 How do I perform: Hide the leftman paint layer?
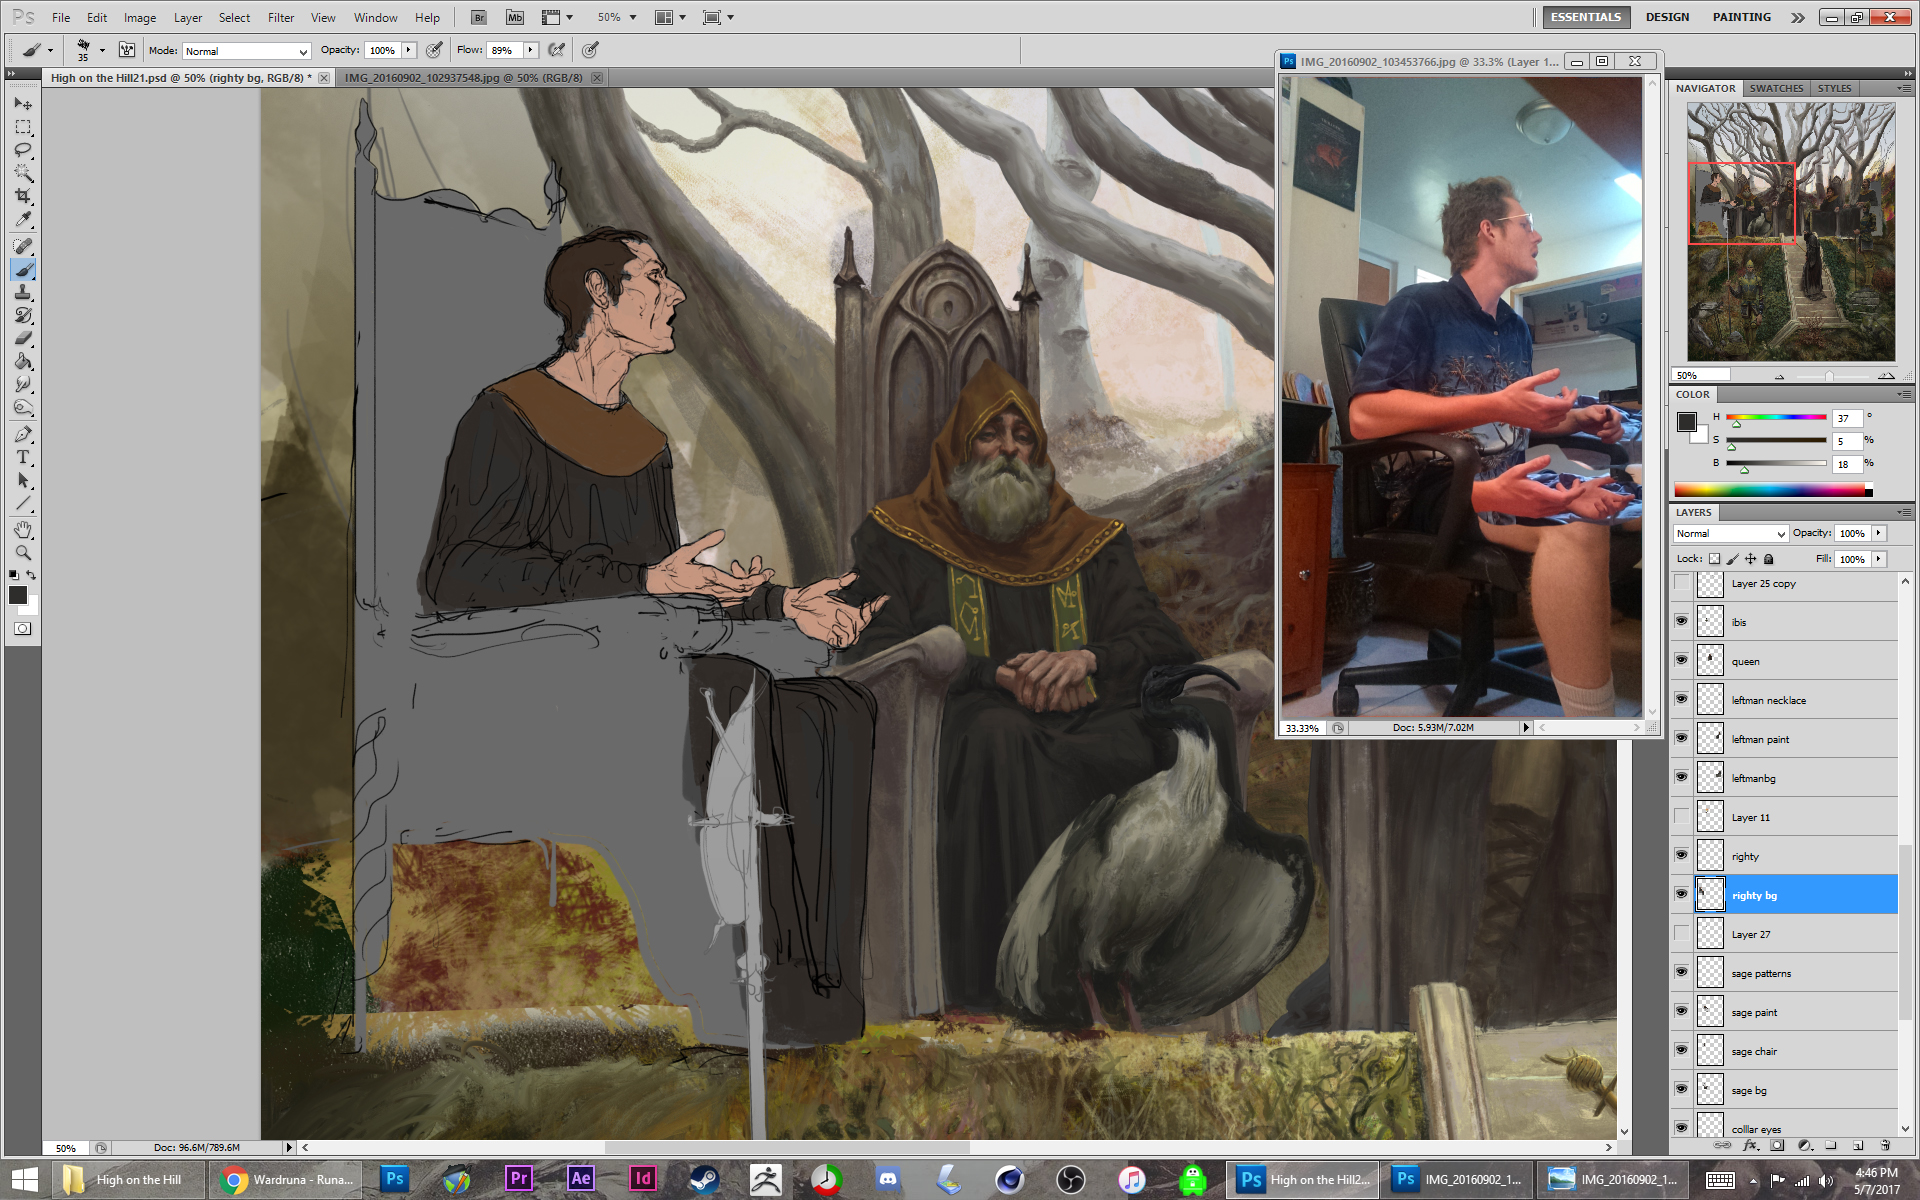pos(1682,738)
